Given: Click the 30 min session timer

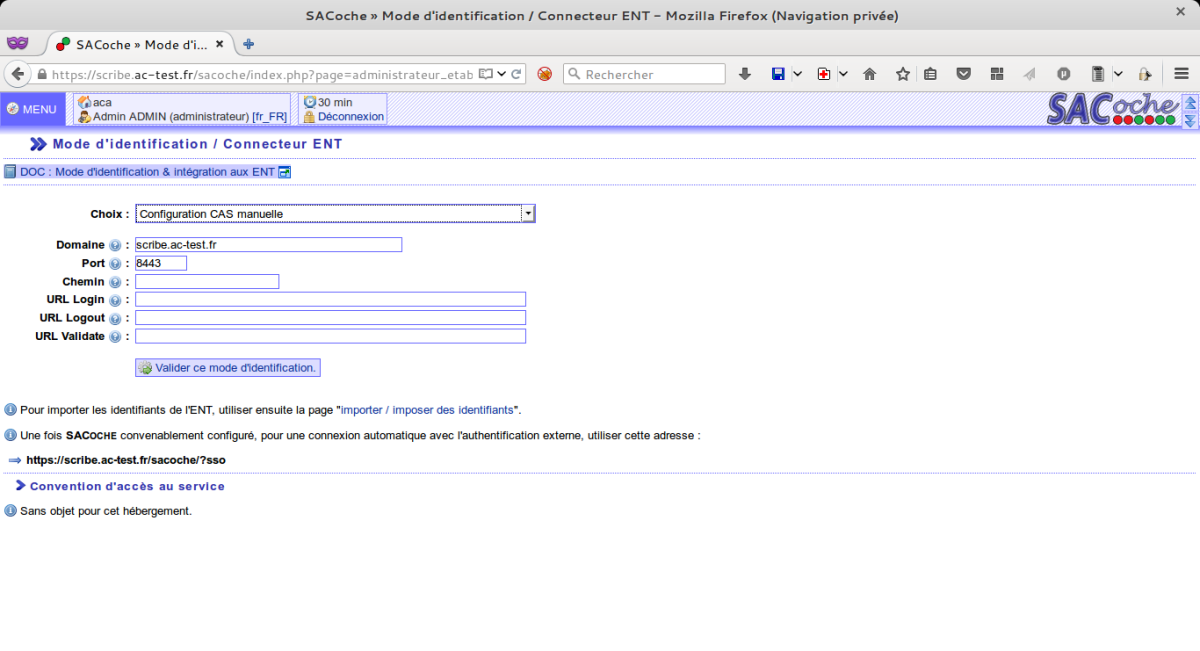Looking at the screenshot, I should coord(335,102).
